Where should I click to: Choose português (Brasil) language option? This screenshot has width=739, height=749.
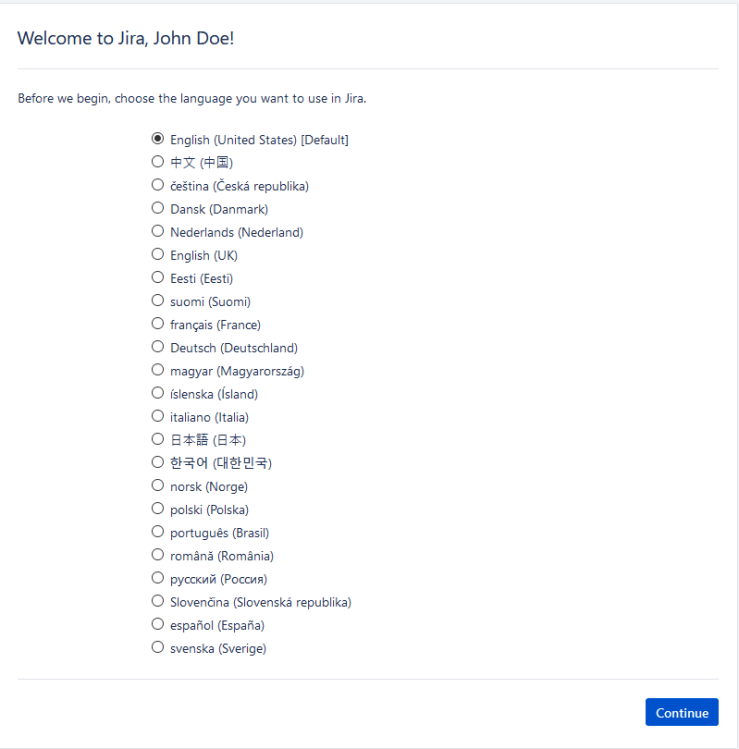click(x=157, y=532)
